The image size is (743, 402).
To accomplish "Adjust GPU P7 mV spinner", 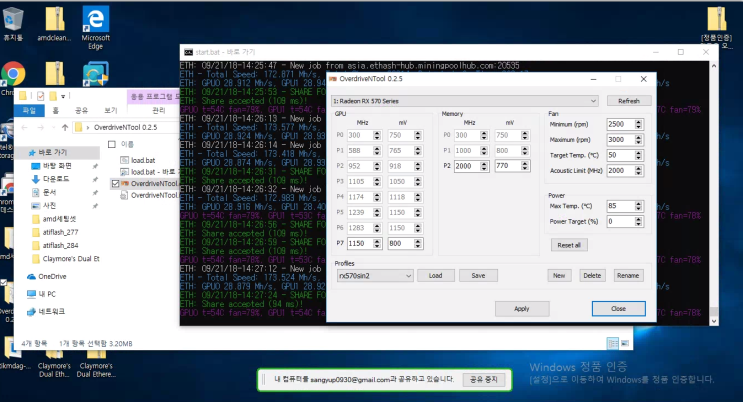I will 417,243.
